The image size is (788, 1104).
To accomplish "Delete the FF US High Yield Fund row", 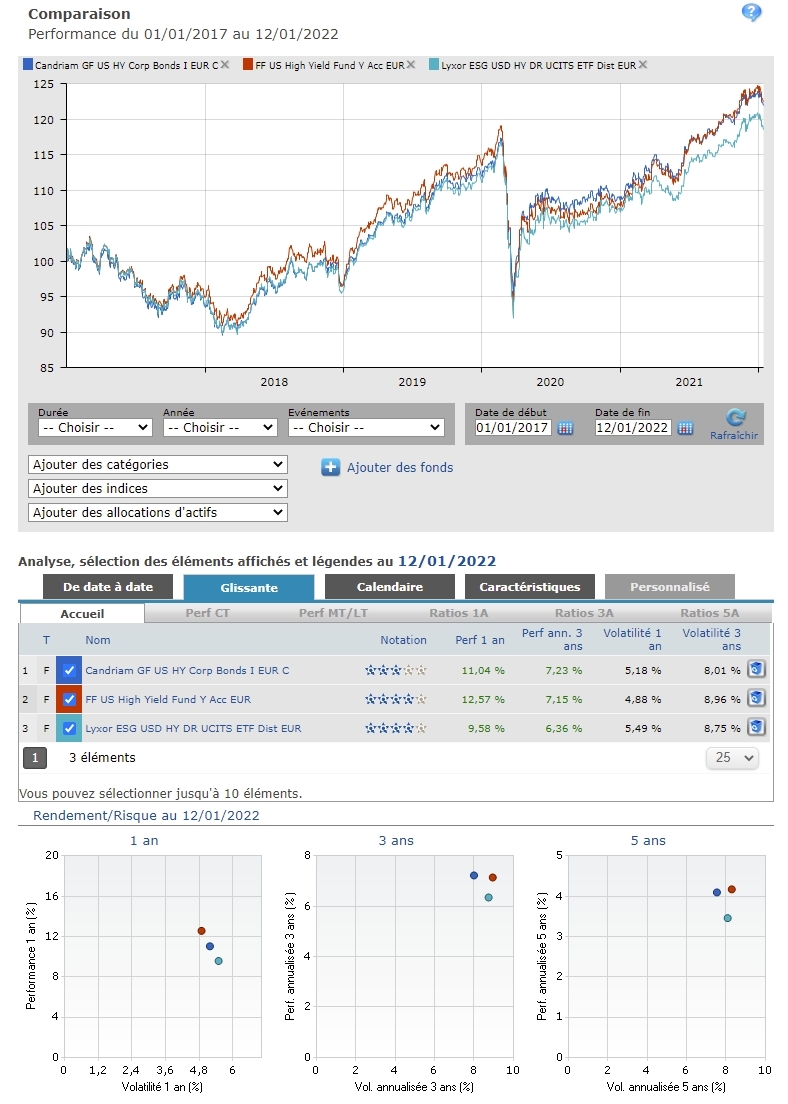I will 757,698.
